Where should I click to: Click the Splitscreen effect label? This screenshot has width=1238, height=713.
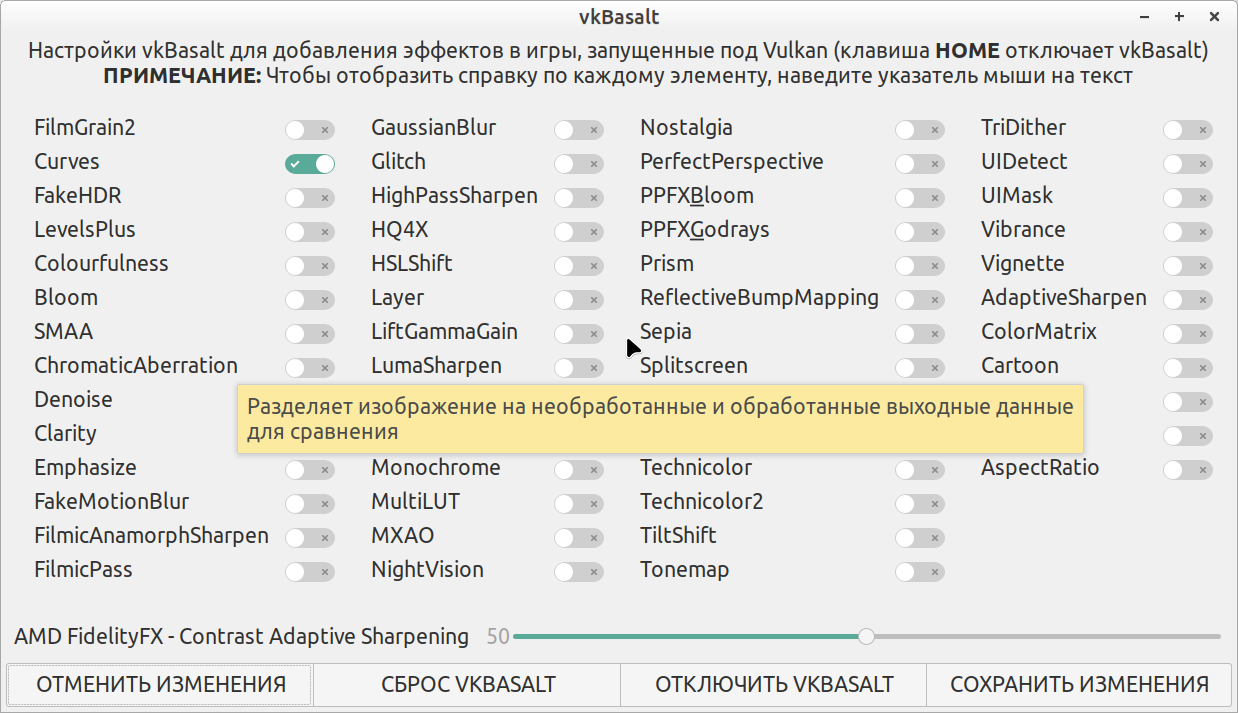pos(694,366)
